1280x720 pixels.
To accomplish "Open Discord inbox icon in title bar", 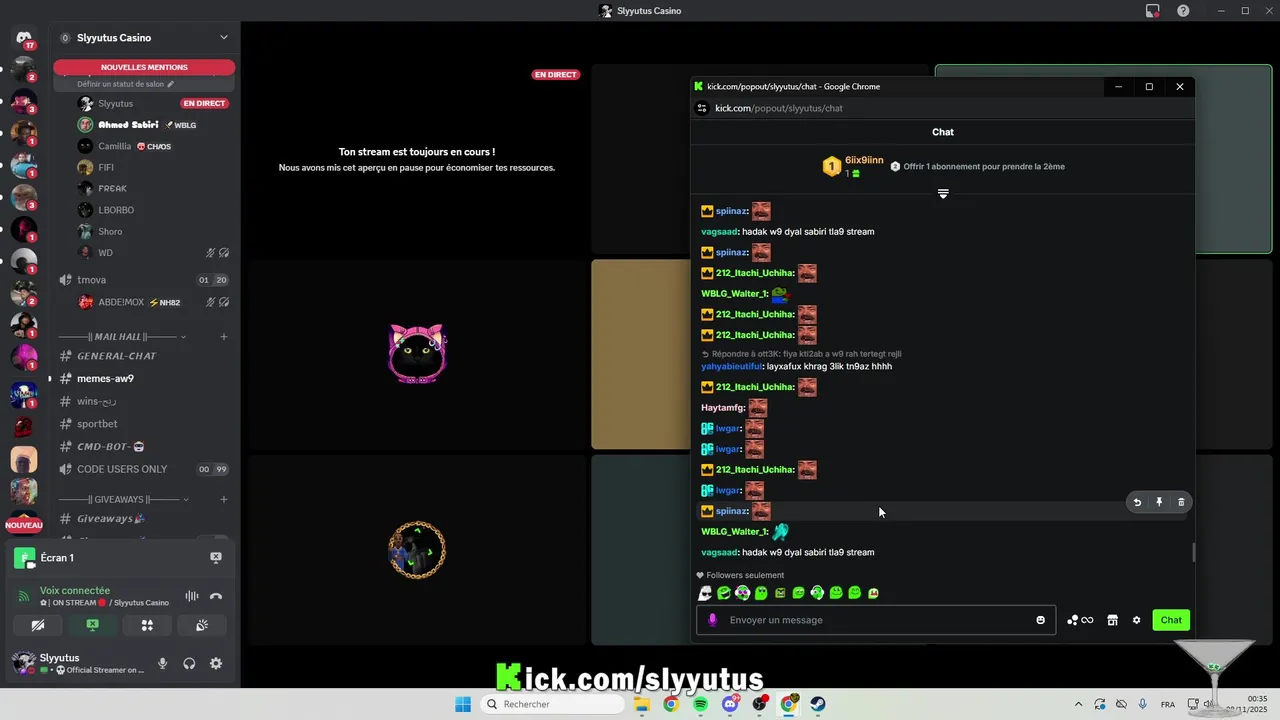I will [x=1153, y=11].
